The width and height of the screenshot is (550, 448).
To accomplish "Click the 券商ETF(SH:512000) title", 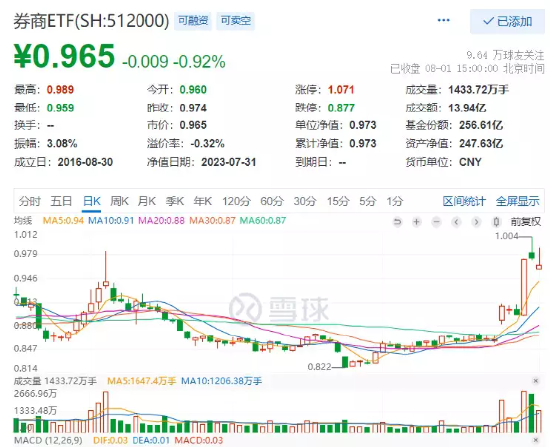I will 91,21.
